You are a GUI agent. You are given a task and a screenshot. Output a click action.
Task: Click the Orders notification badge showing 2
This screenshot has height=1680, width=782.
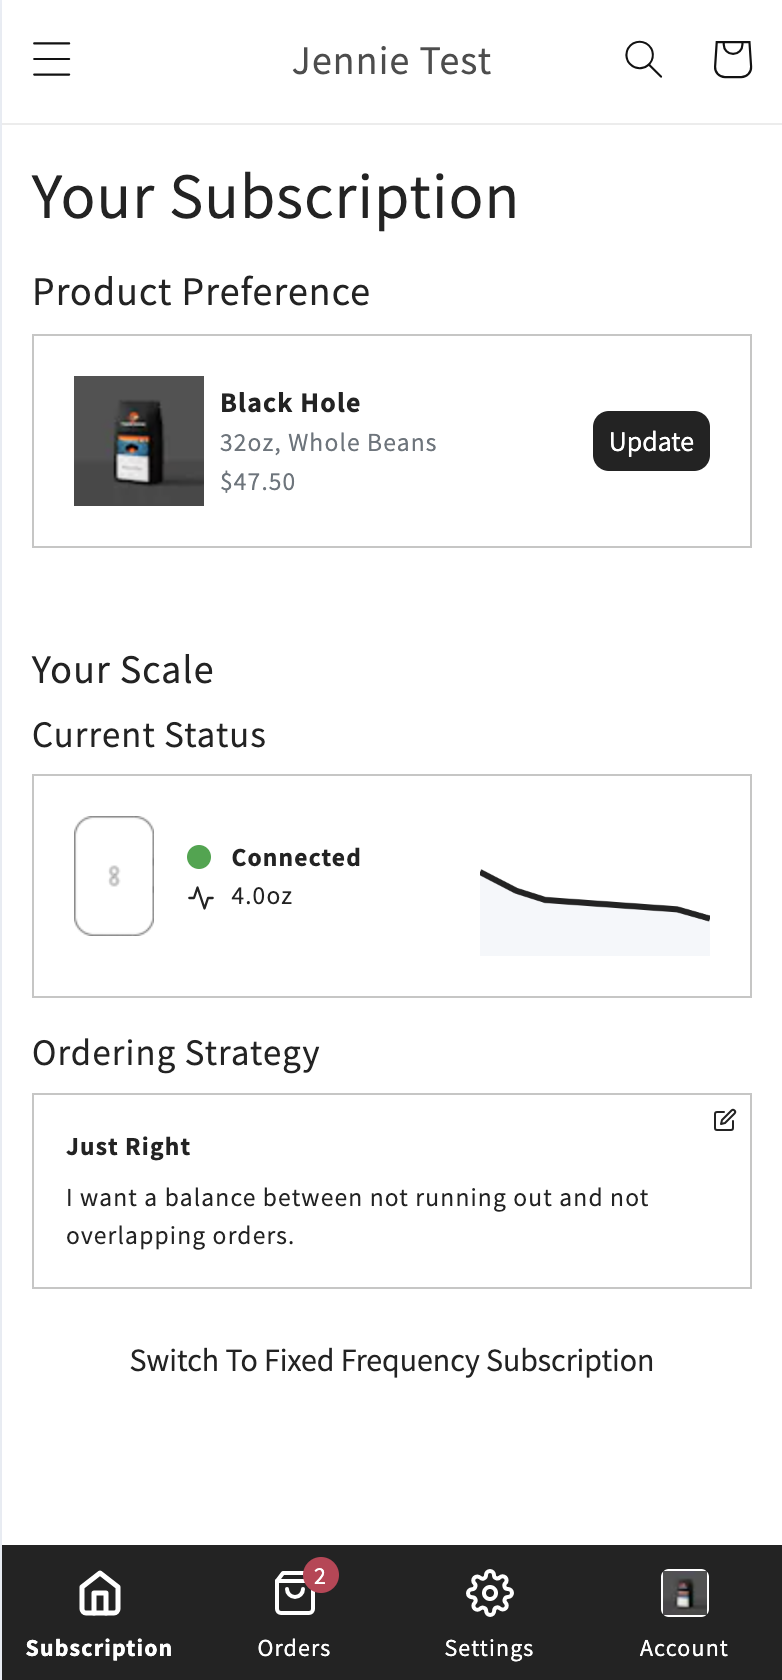[x=320, y=1577]
